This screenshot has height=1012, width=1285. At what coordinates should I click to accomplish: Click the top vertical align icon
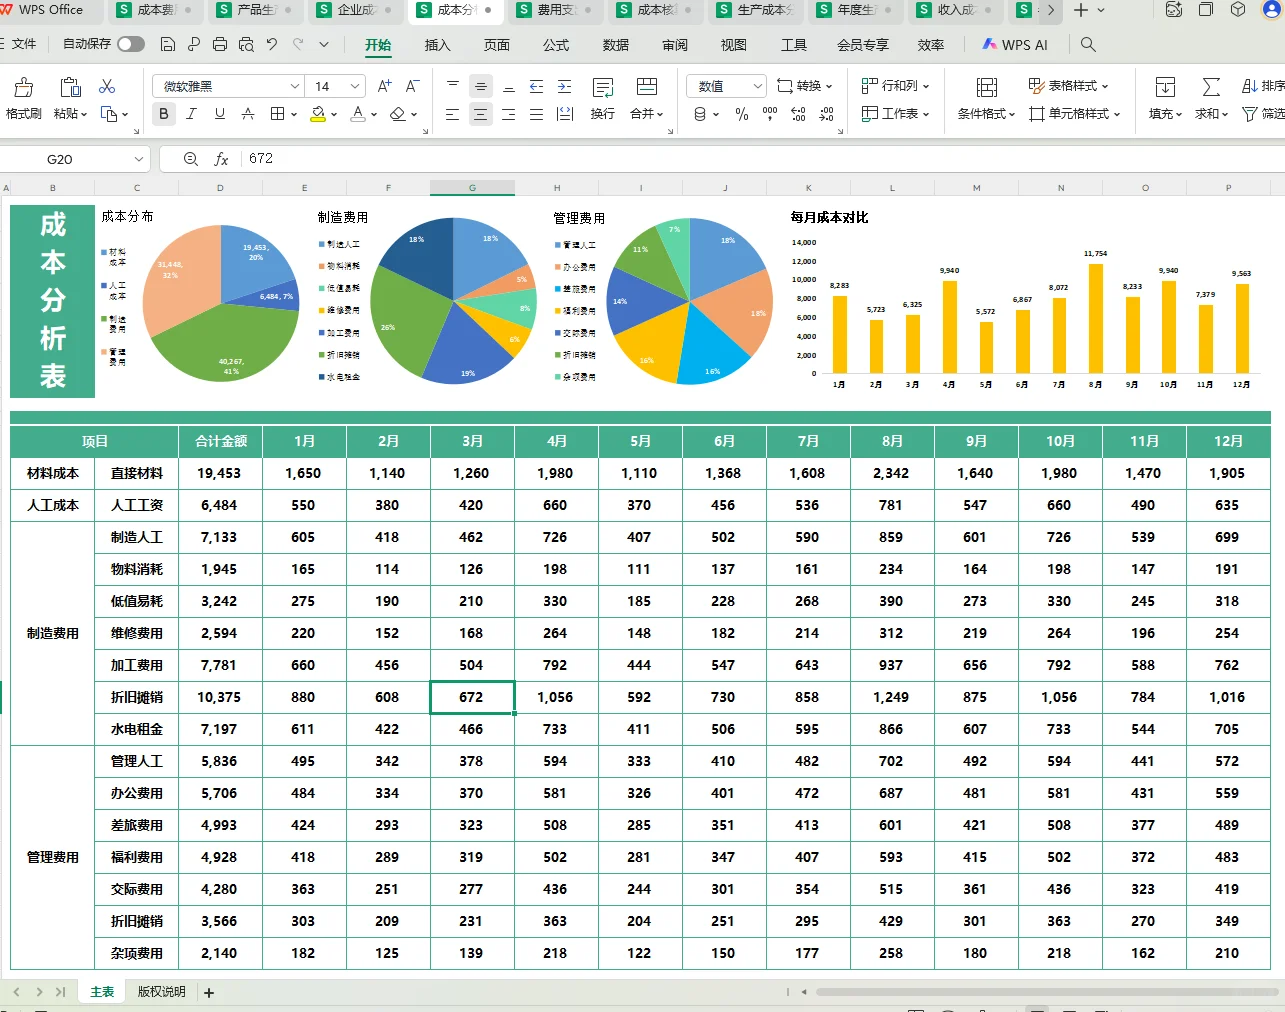(453, 86)
